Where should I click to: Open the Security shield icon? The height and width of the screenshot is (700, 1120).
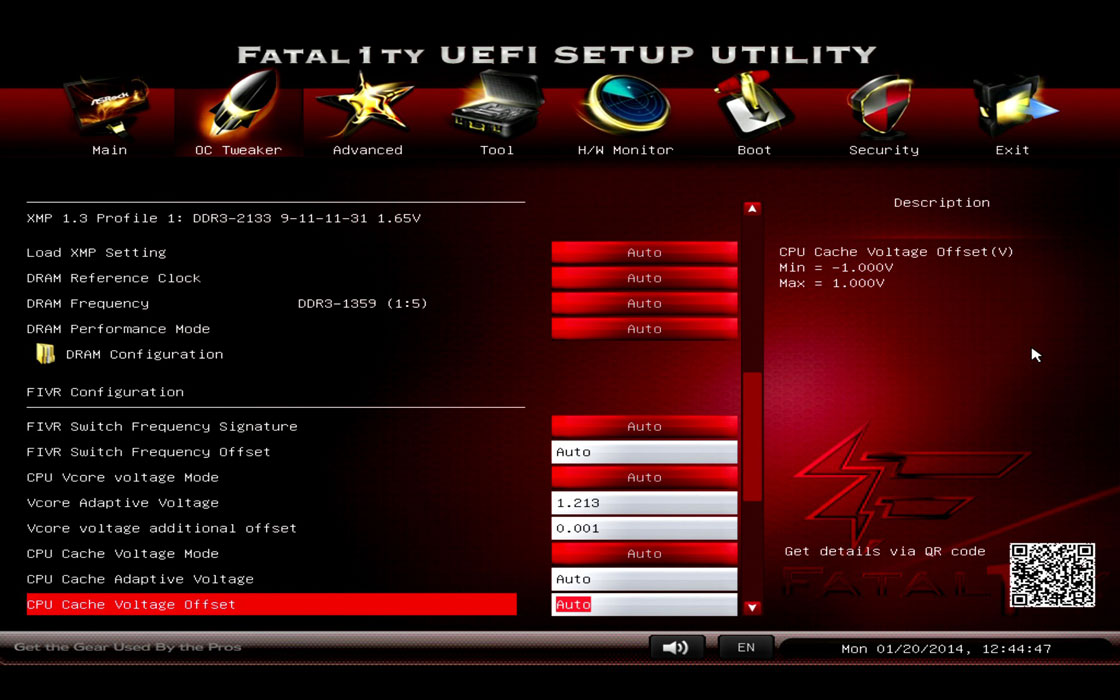click(883, 108)
